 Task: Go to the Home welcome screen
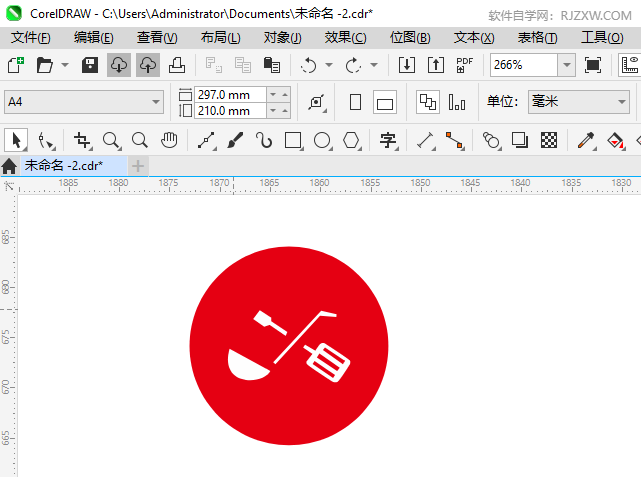click(x=9, y=166)
